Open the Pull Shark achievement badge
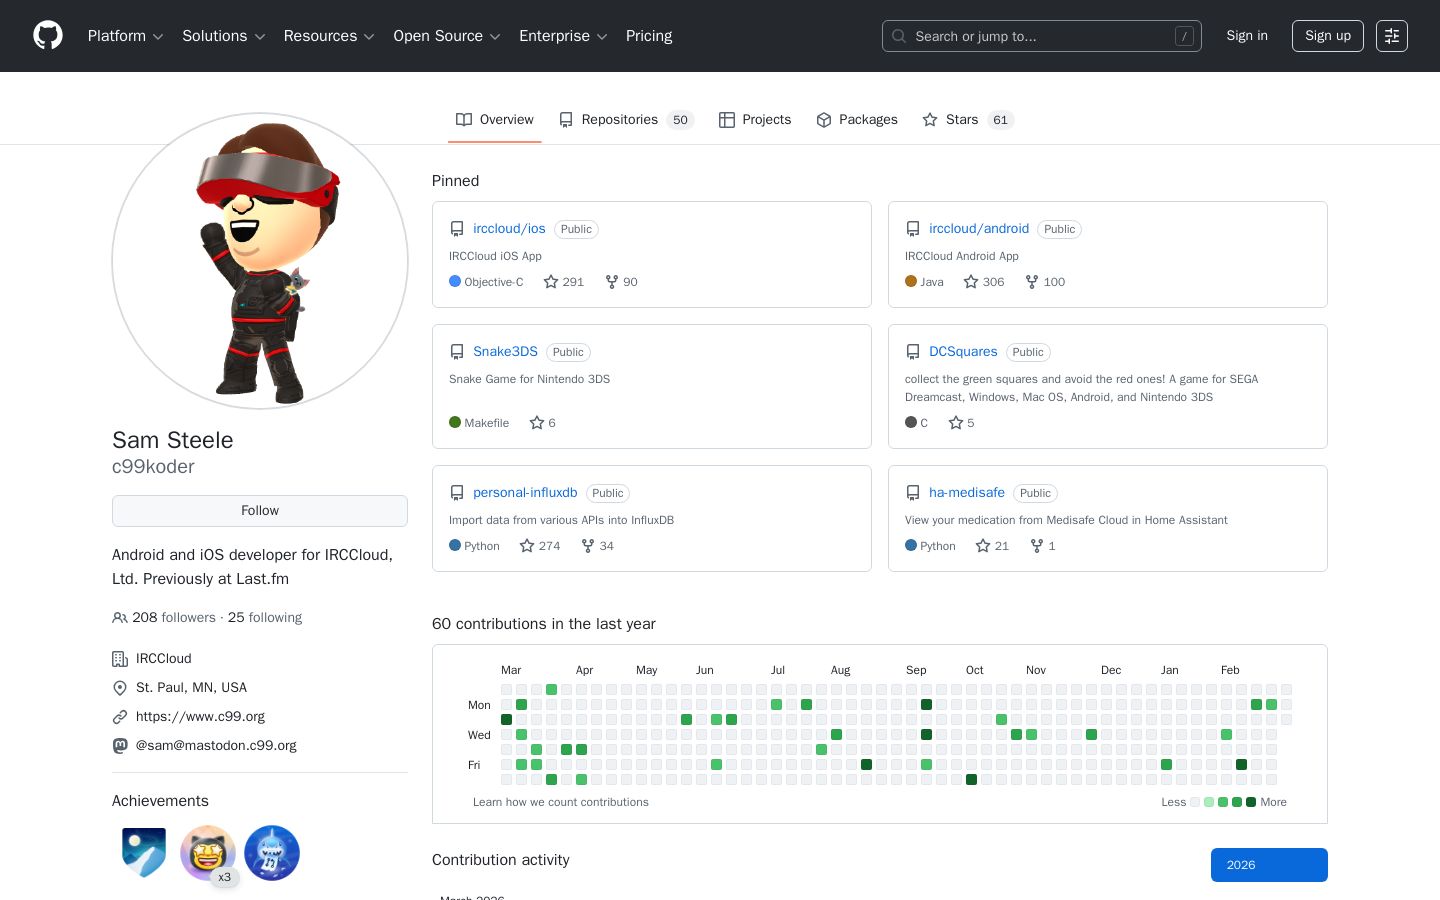This screenshot has width=1440, height=900. click(272, 853)
